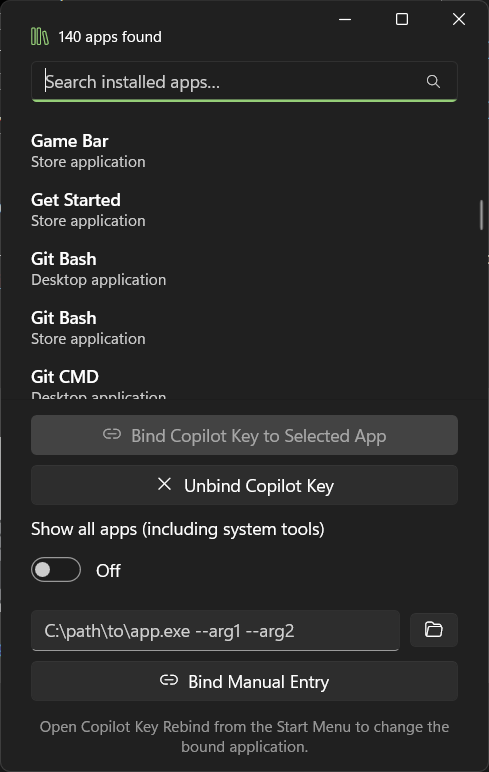This screenshot has width=489, height=772.
Task: Click the X icon on Unbind Copilot Key
Action: click(164, 484)
